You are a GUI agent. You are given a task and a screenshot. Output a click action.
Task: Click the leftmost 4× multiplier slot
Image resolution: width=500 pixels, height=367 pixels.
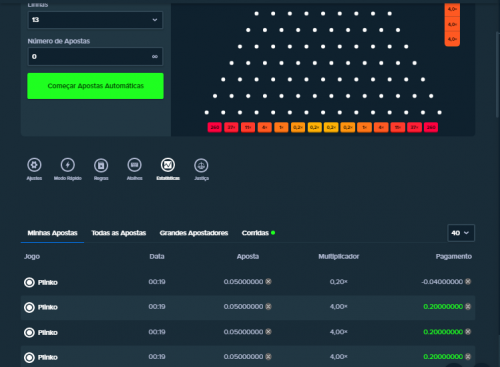click(265, 127)
